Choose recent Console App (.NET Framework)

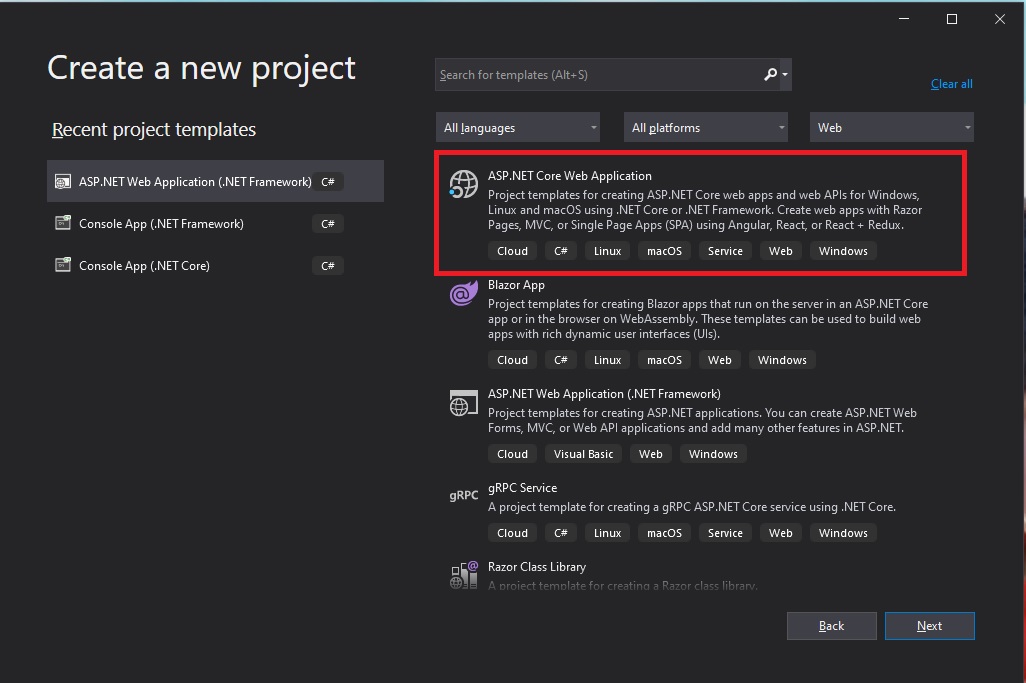(x=215, y=223)
